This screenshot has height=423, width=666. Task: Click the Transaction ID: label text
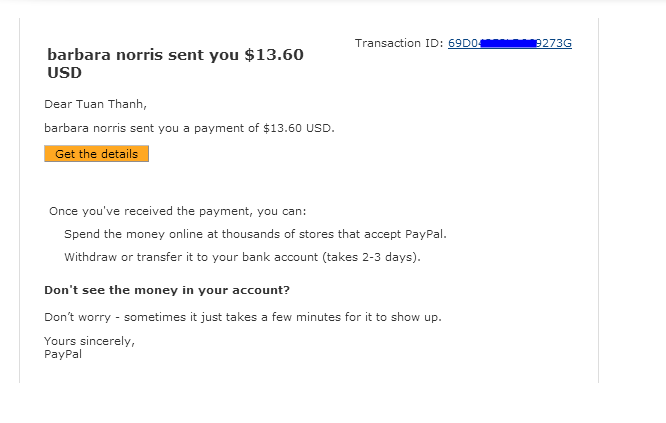pyautogui.click(x=398, y=43)
